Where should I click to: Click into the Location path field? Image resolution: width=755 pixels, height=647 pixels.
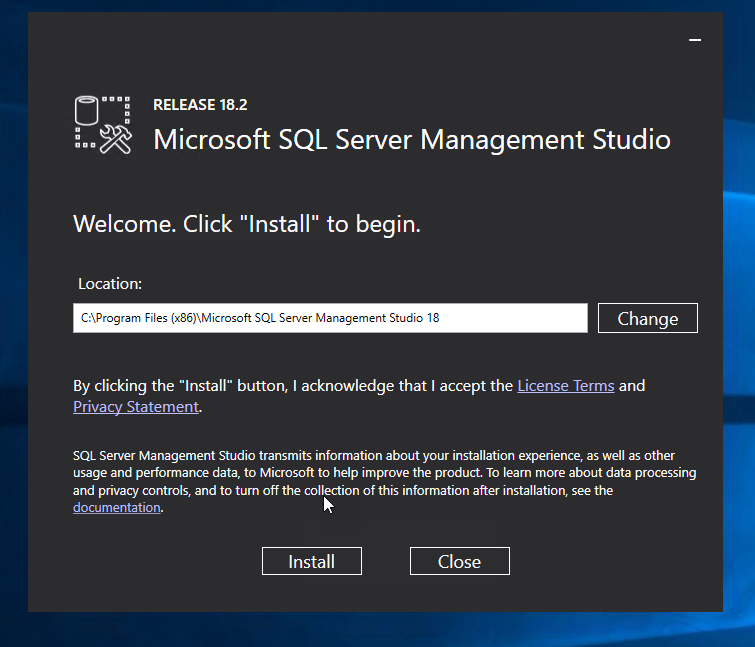click(330, 318)
